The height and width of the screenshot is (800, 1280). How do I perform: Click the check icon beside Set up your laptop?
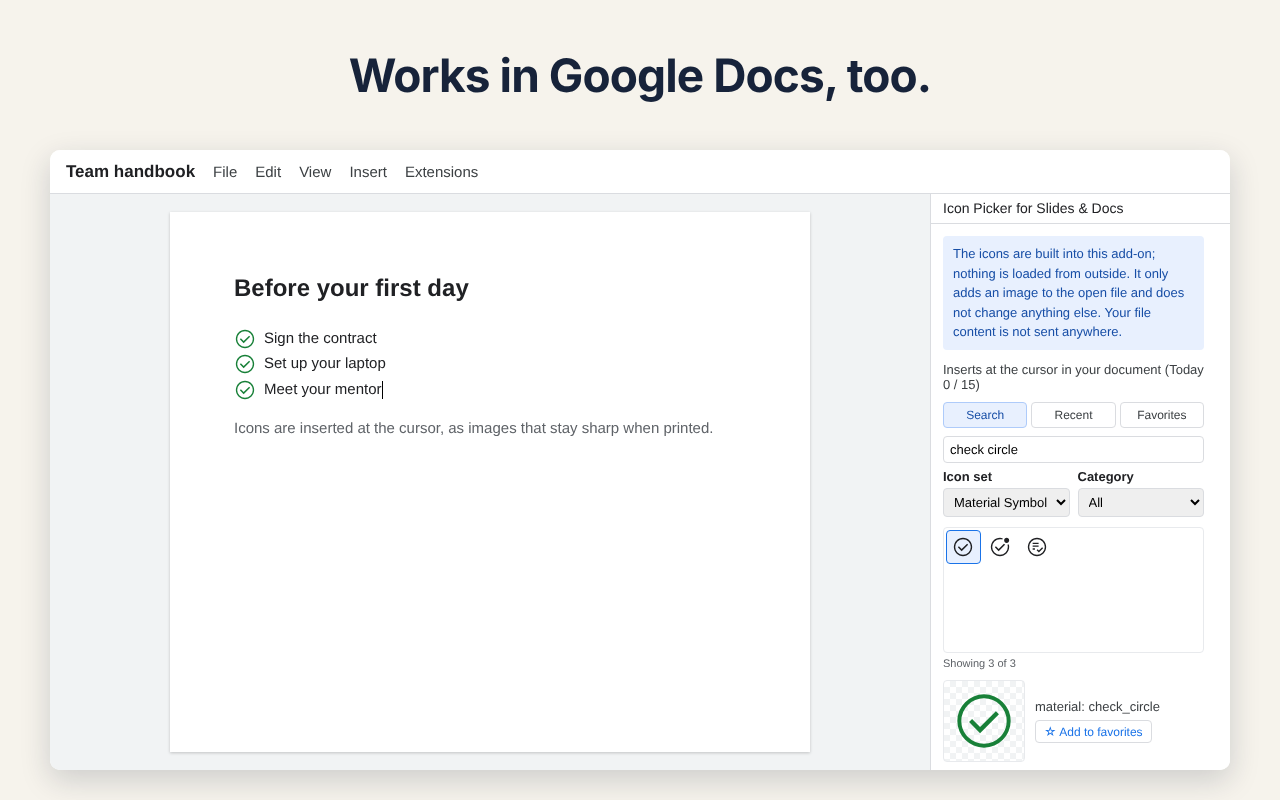click(x=245, y=364)
